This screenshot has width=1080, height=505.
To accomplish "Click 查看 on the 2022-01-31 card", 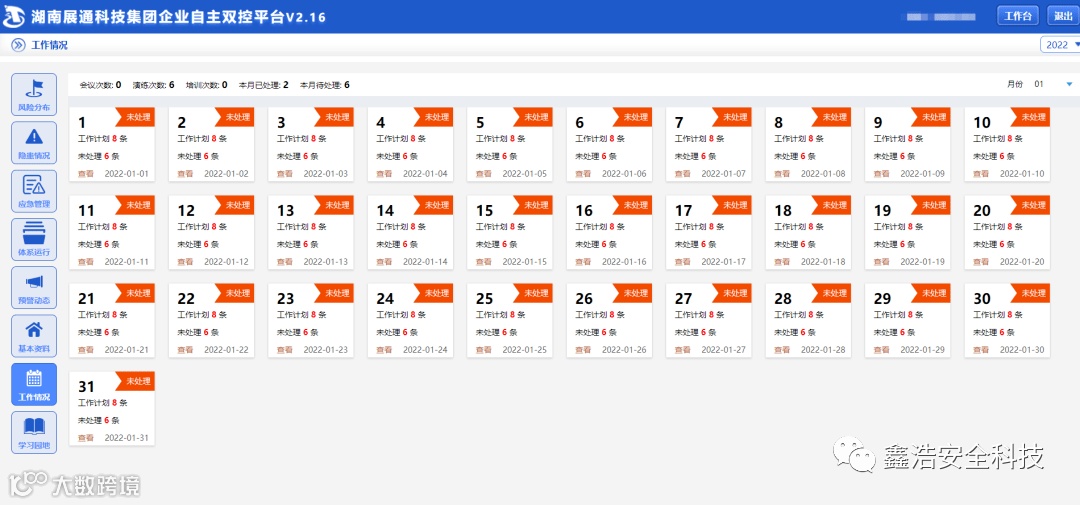I will coord(85,438).
